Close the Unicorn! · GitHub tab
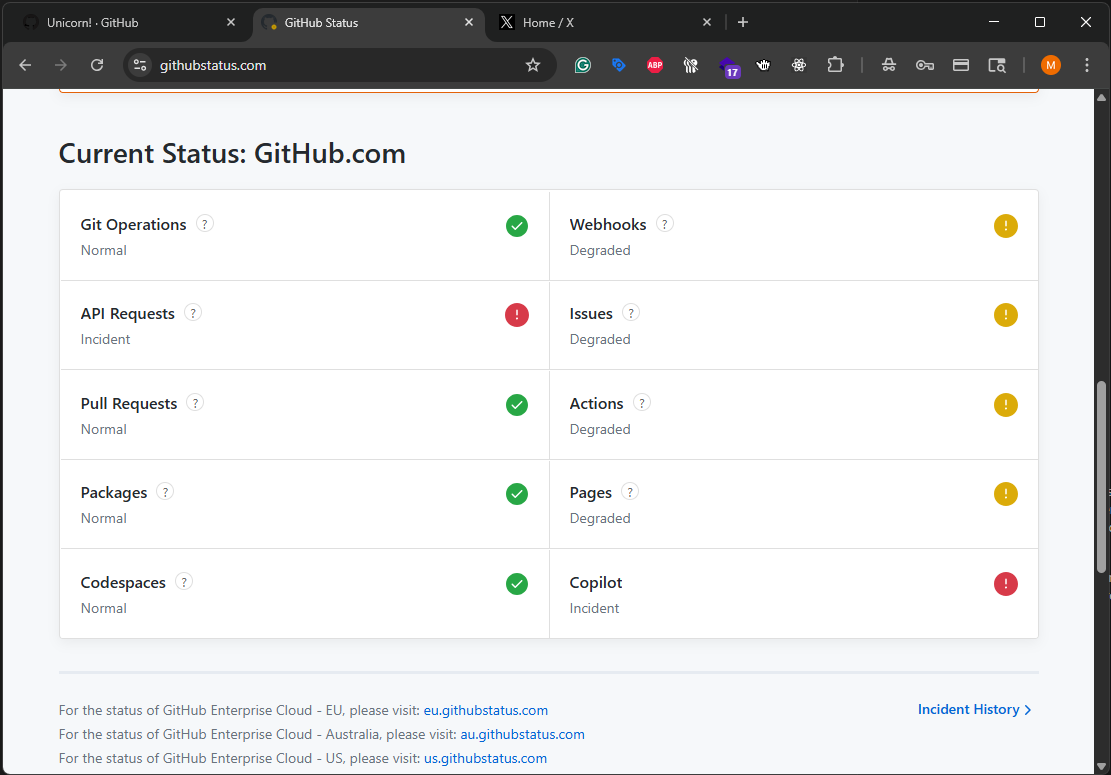Screen dimensions: 1111x775 (231, 23)
